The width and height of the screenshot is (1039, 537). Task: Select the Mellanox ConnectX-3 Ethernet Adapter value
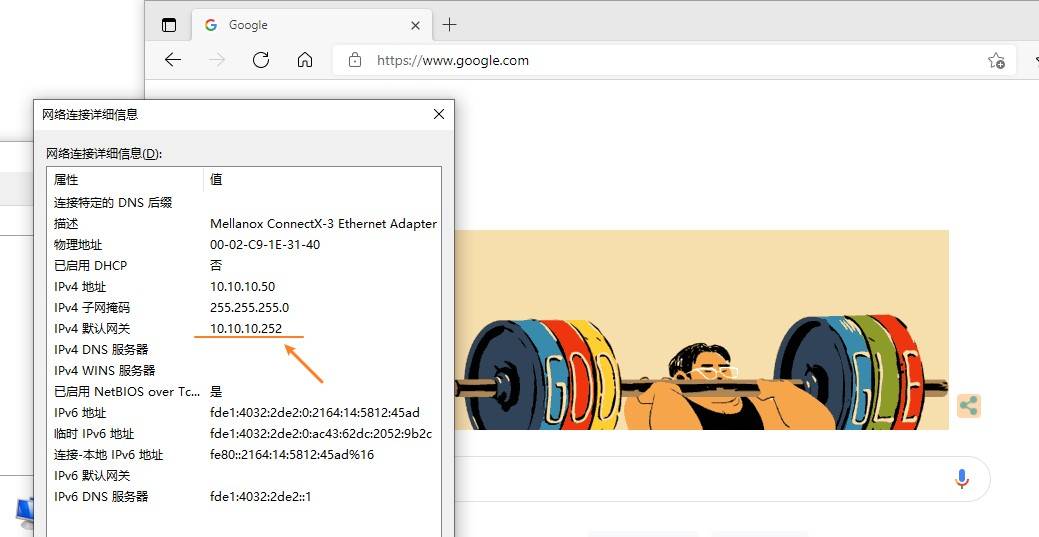323,223
